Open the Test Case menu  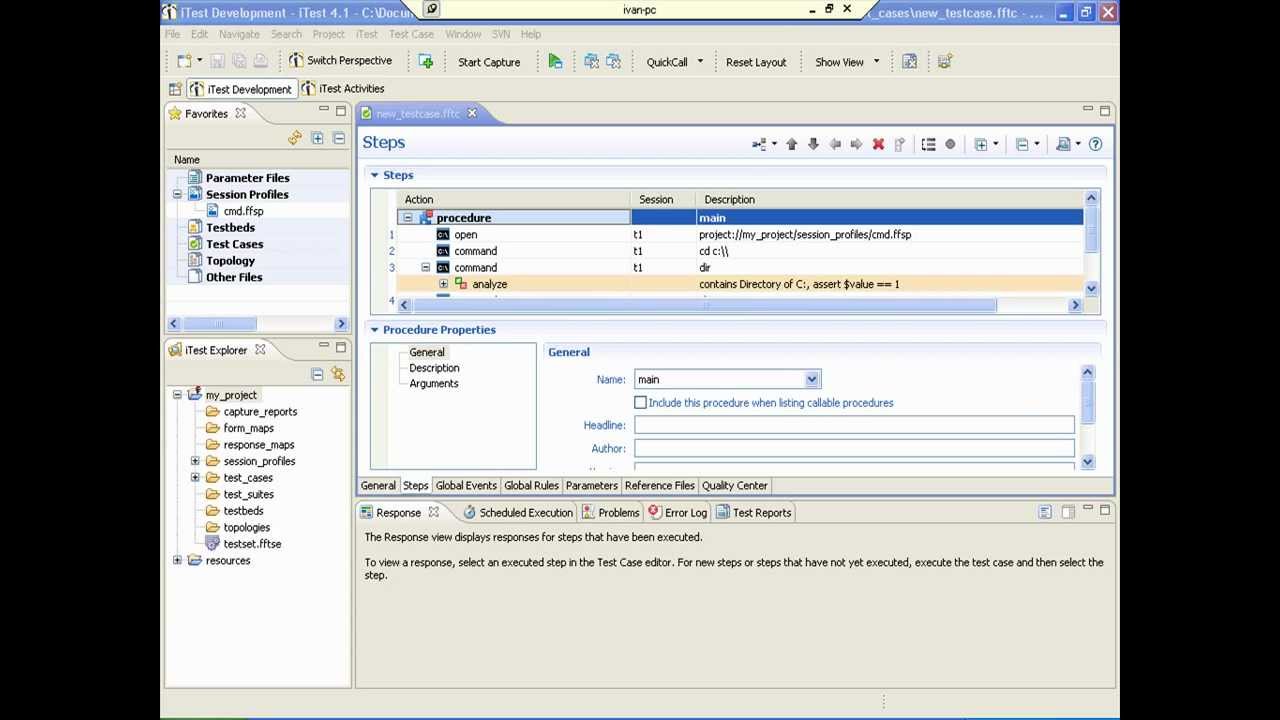pos(411,34)
